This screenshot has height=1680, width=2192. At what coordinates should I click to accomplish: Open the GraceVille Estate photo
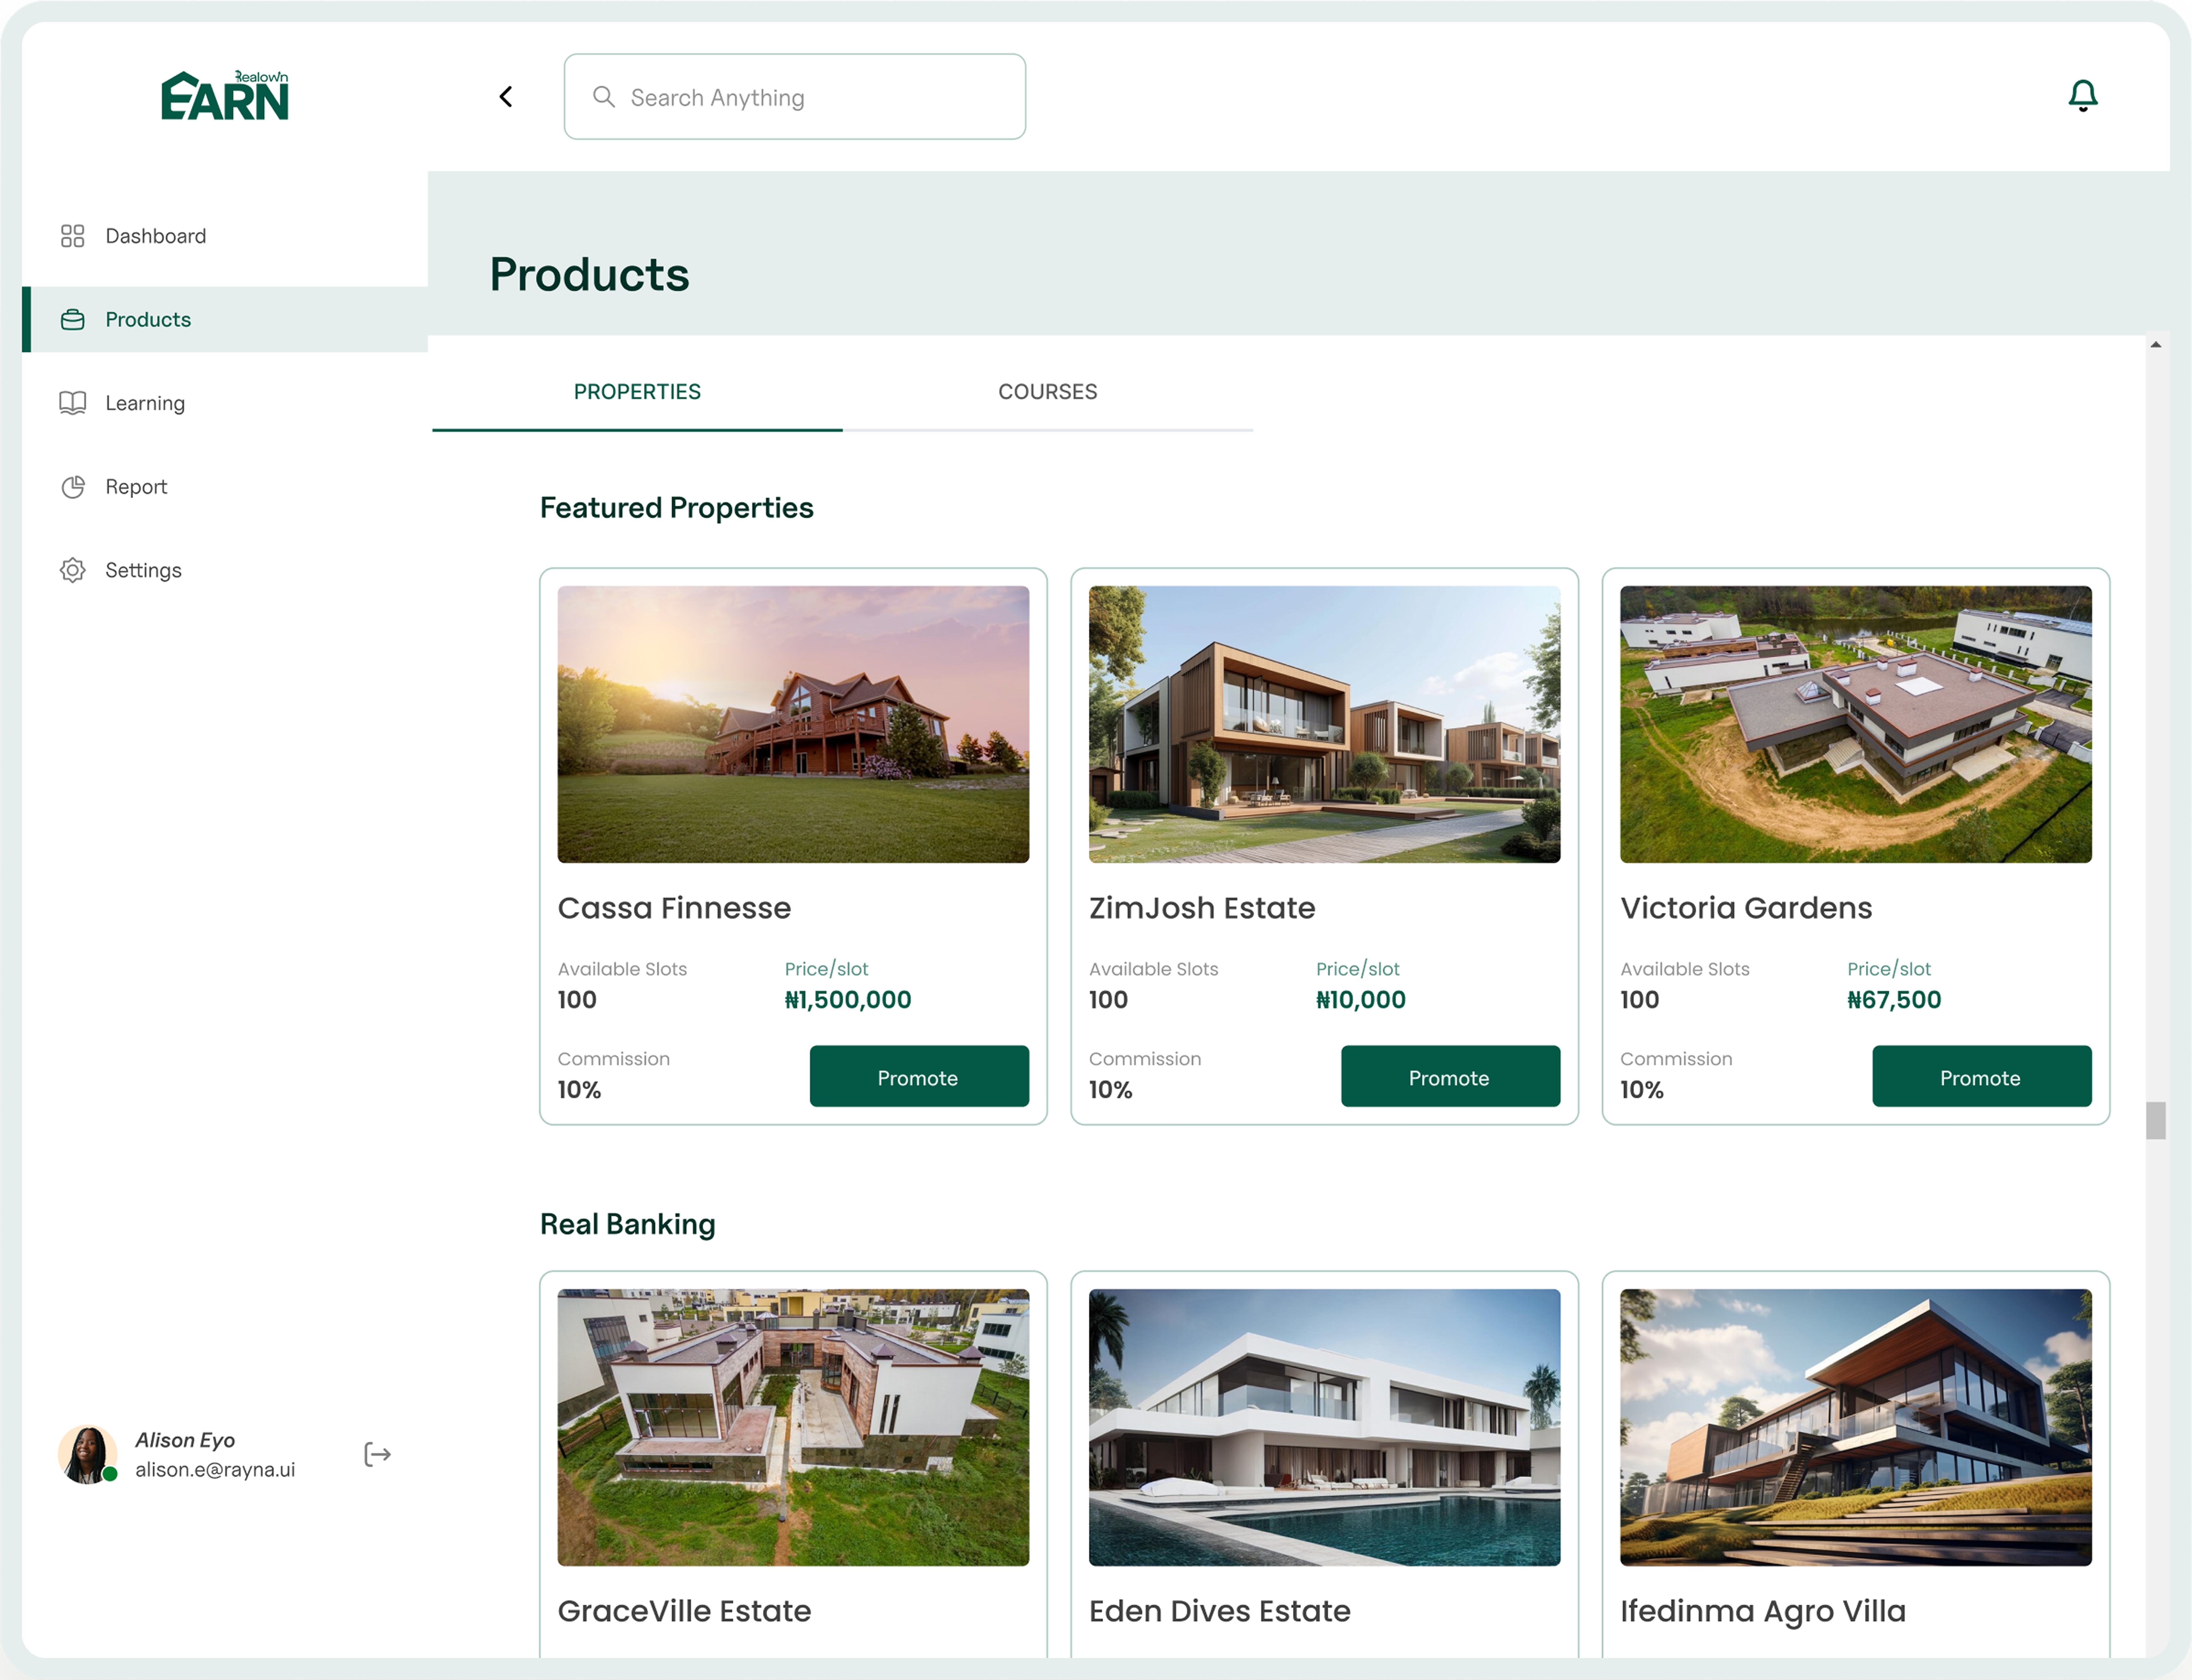click(793, 1427)
